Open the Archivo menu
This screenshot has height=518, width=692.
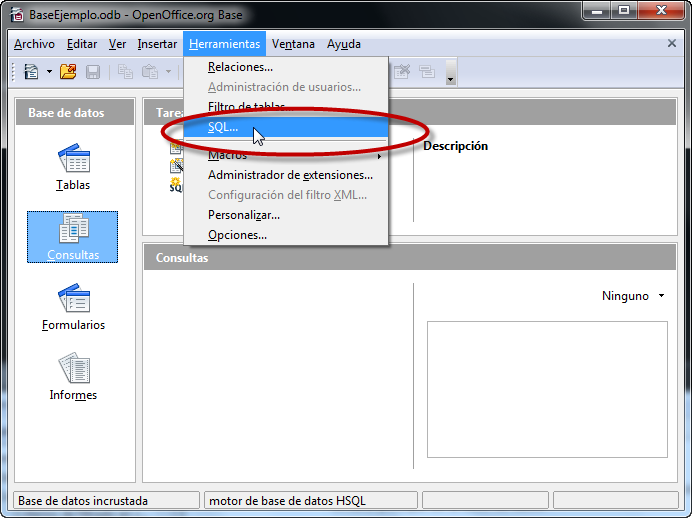34,44
